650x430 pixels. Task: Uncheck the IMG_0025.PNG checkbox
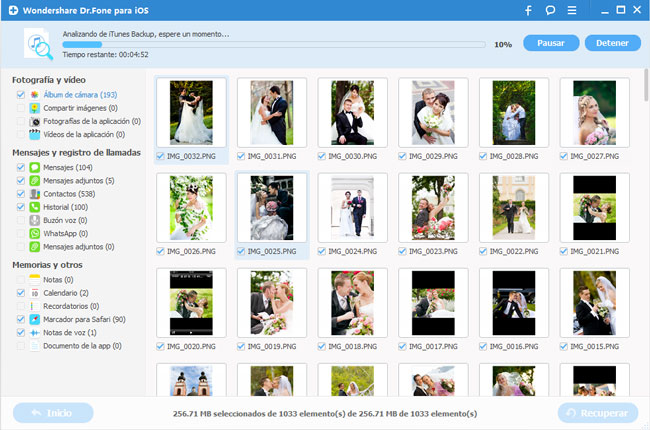[x=241, y=251]
